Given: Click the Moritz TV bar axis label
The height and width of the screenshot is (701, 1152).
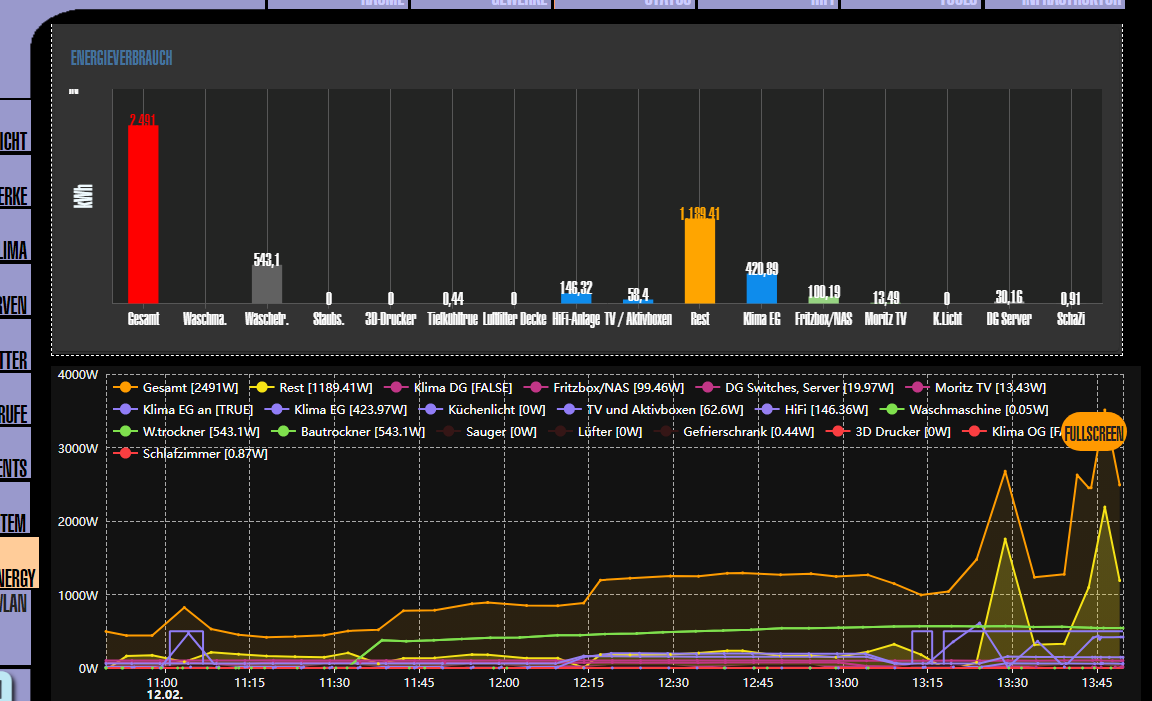Looking at the screenshot, I should click(x=885, y=319).
